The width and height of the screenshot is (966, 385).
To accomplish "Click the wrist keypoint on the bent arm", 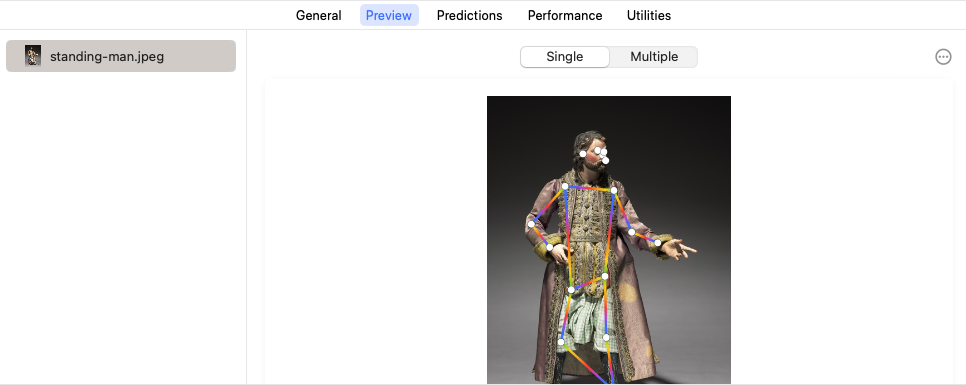I will [x=550, y=247].
